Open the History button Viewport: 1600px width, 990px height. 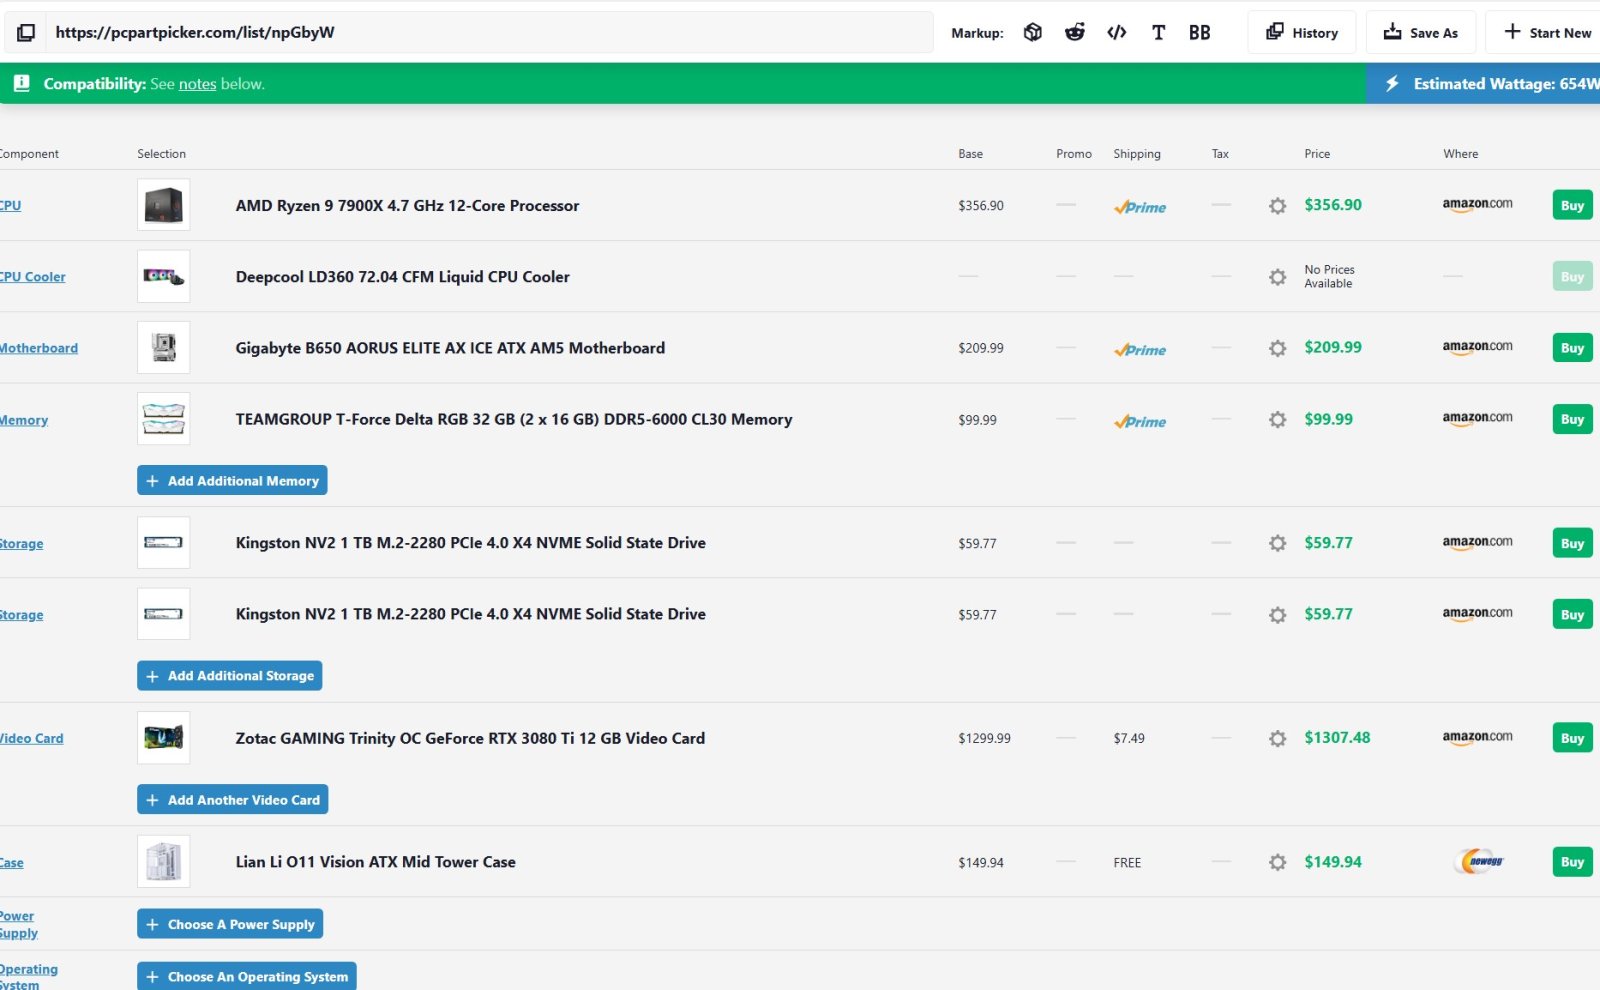1301,32
